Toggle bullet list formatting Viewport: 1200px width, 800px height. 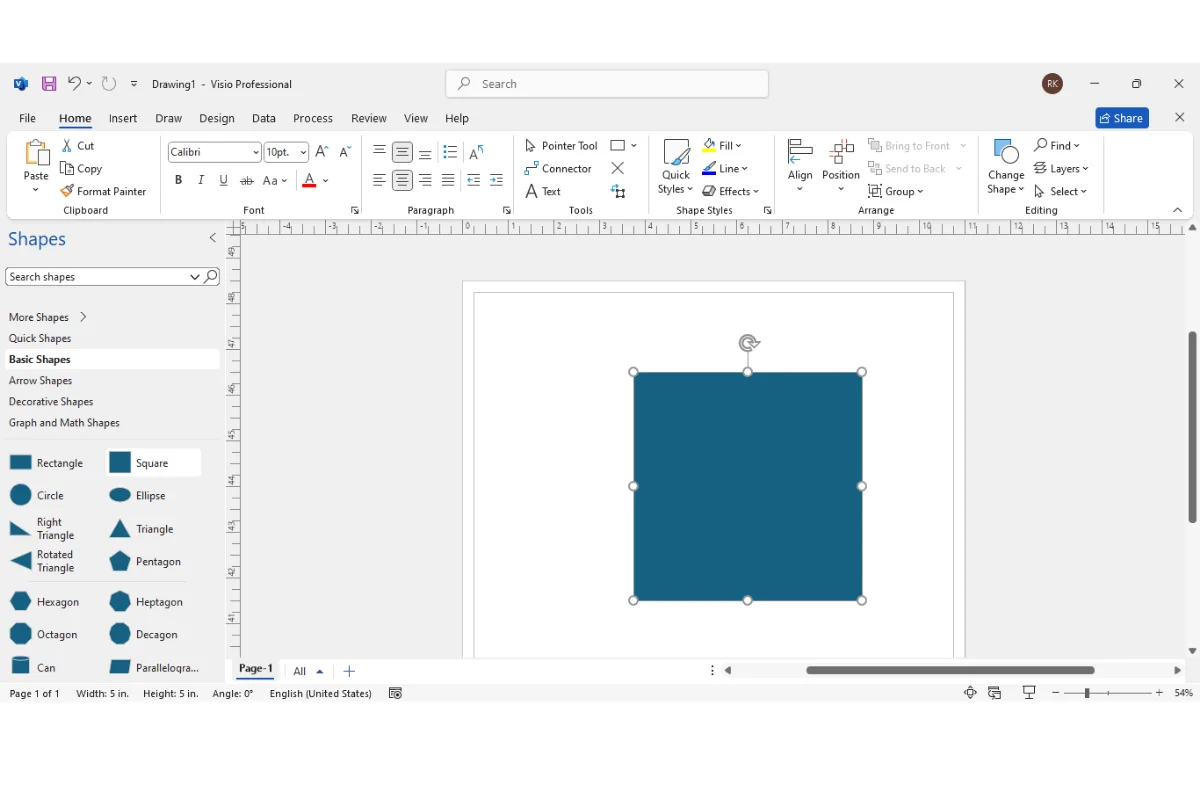(x=450, y=152)
